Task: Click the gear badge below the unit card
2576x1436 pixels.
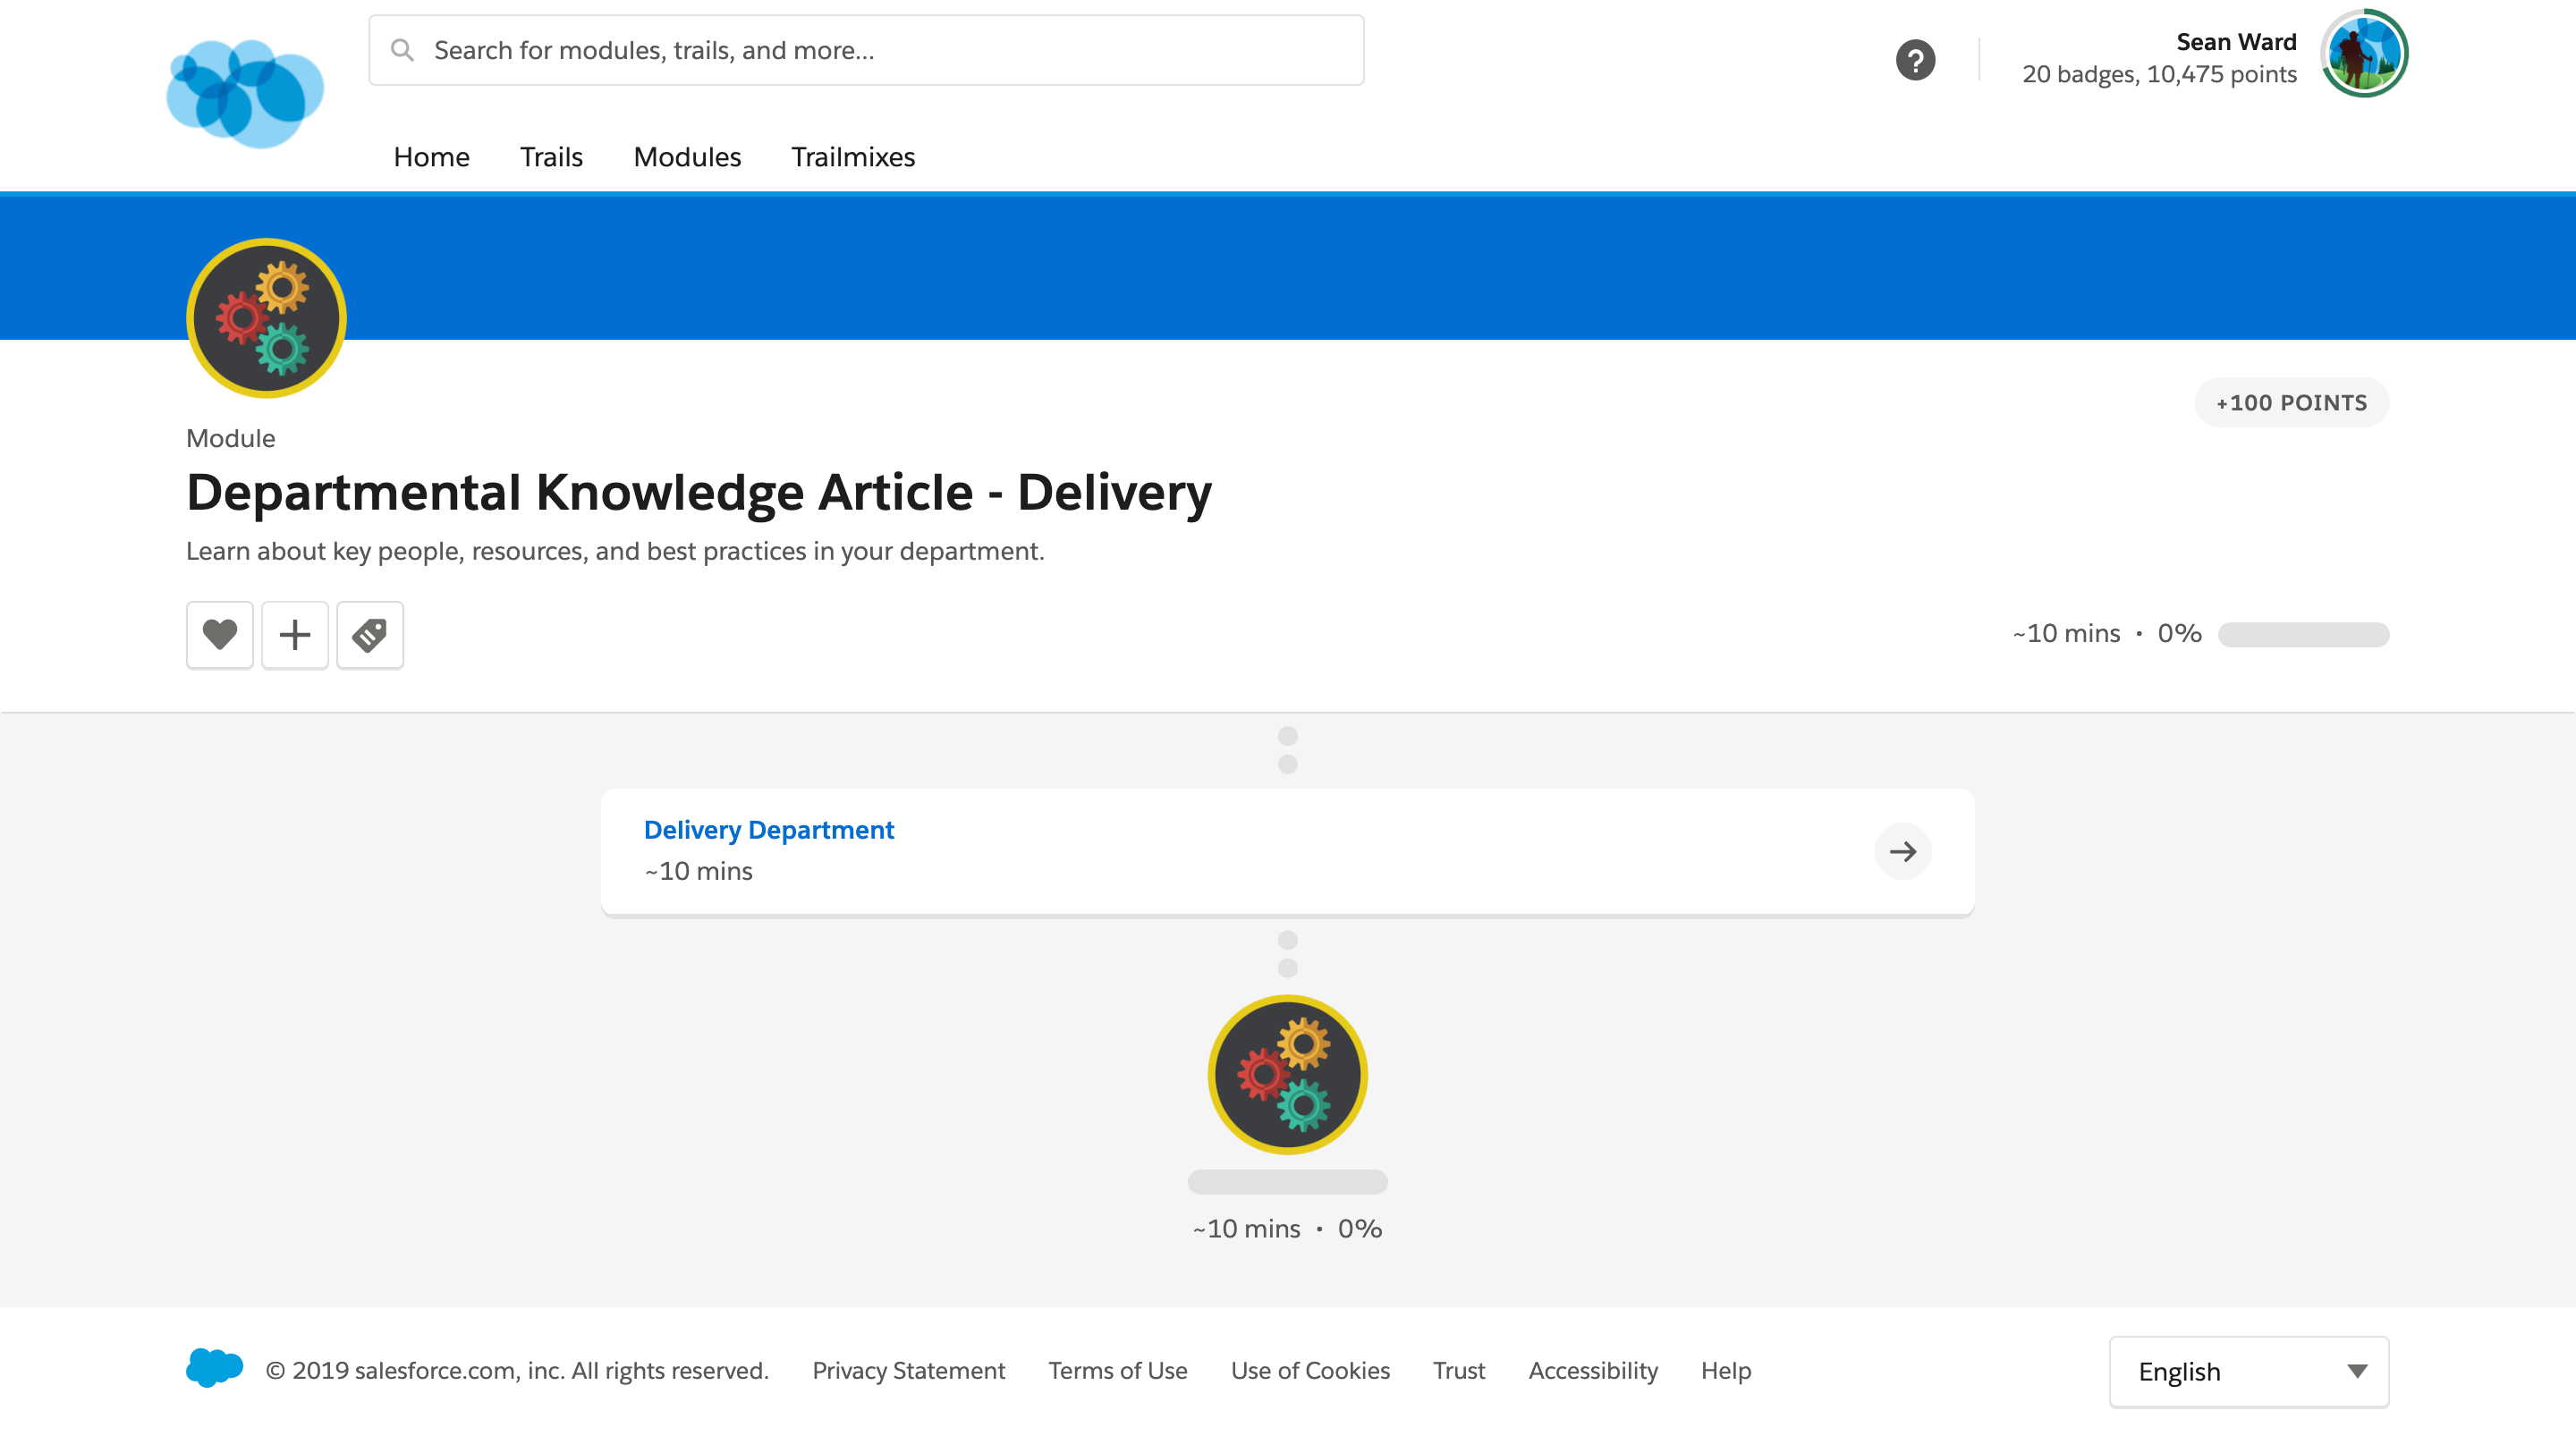Action: click(1288, 1074)
